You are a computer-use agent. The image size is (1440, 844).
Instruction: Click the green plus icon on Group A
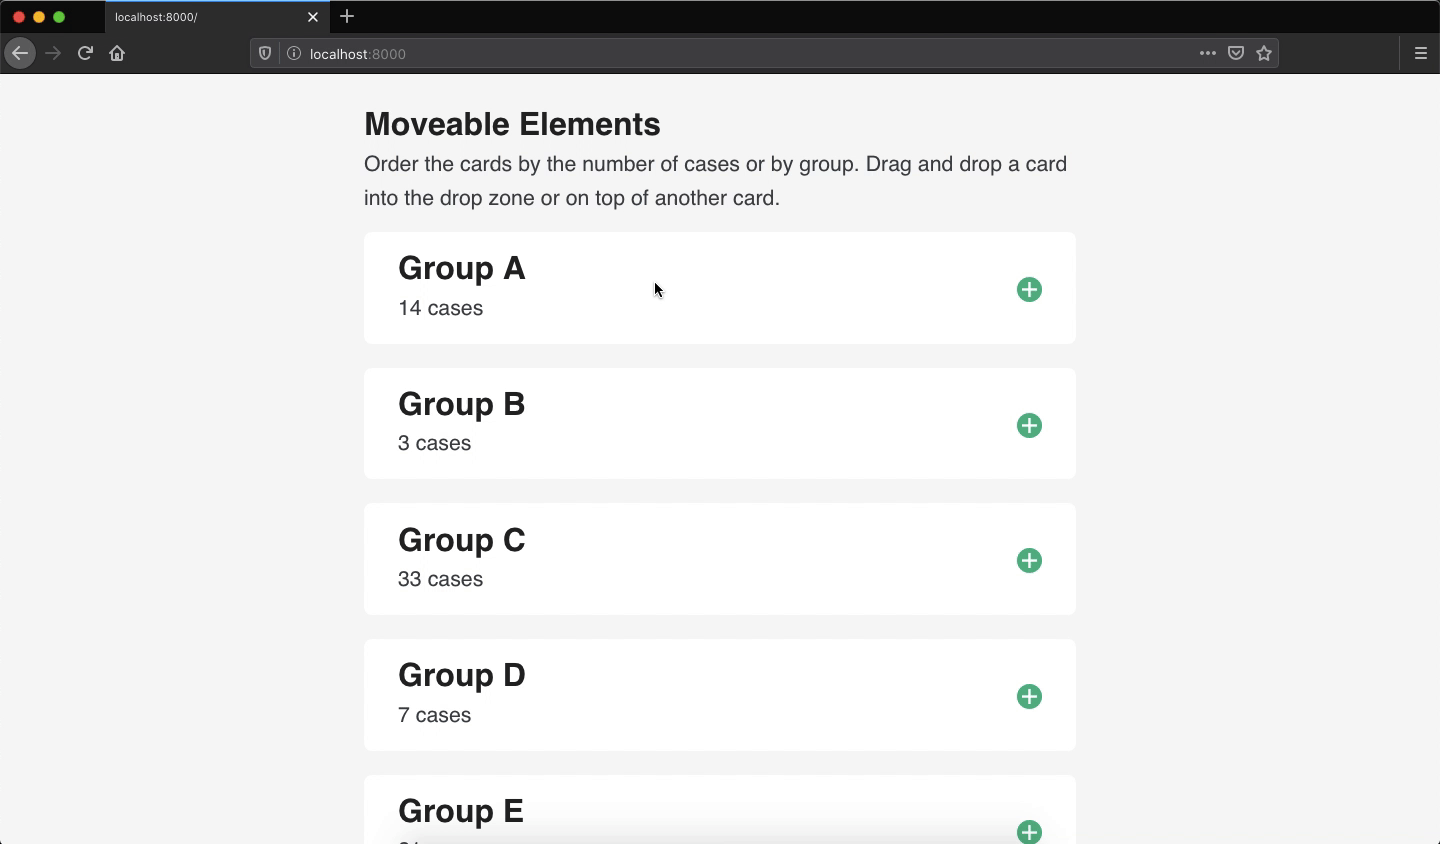tap(1030, 290)
